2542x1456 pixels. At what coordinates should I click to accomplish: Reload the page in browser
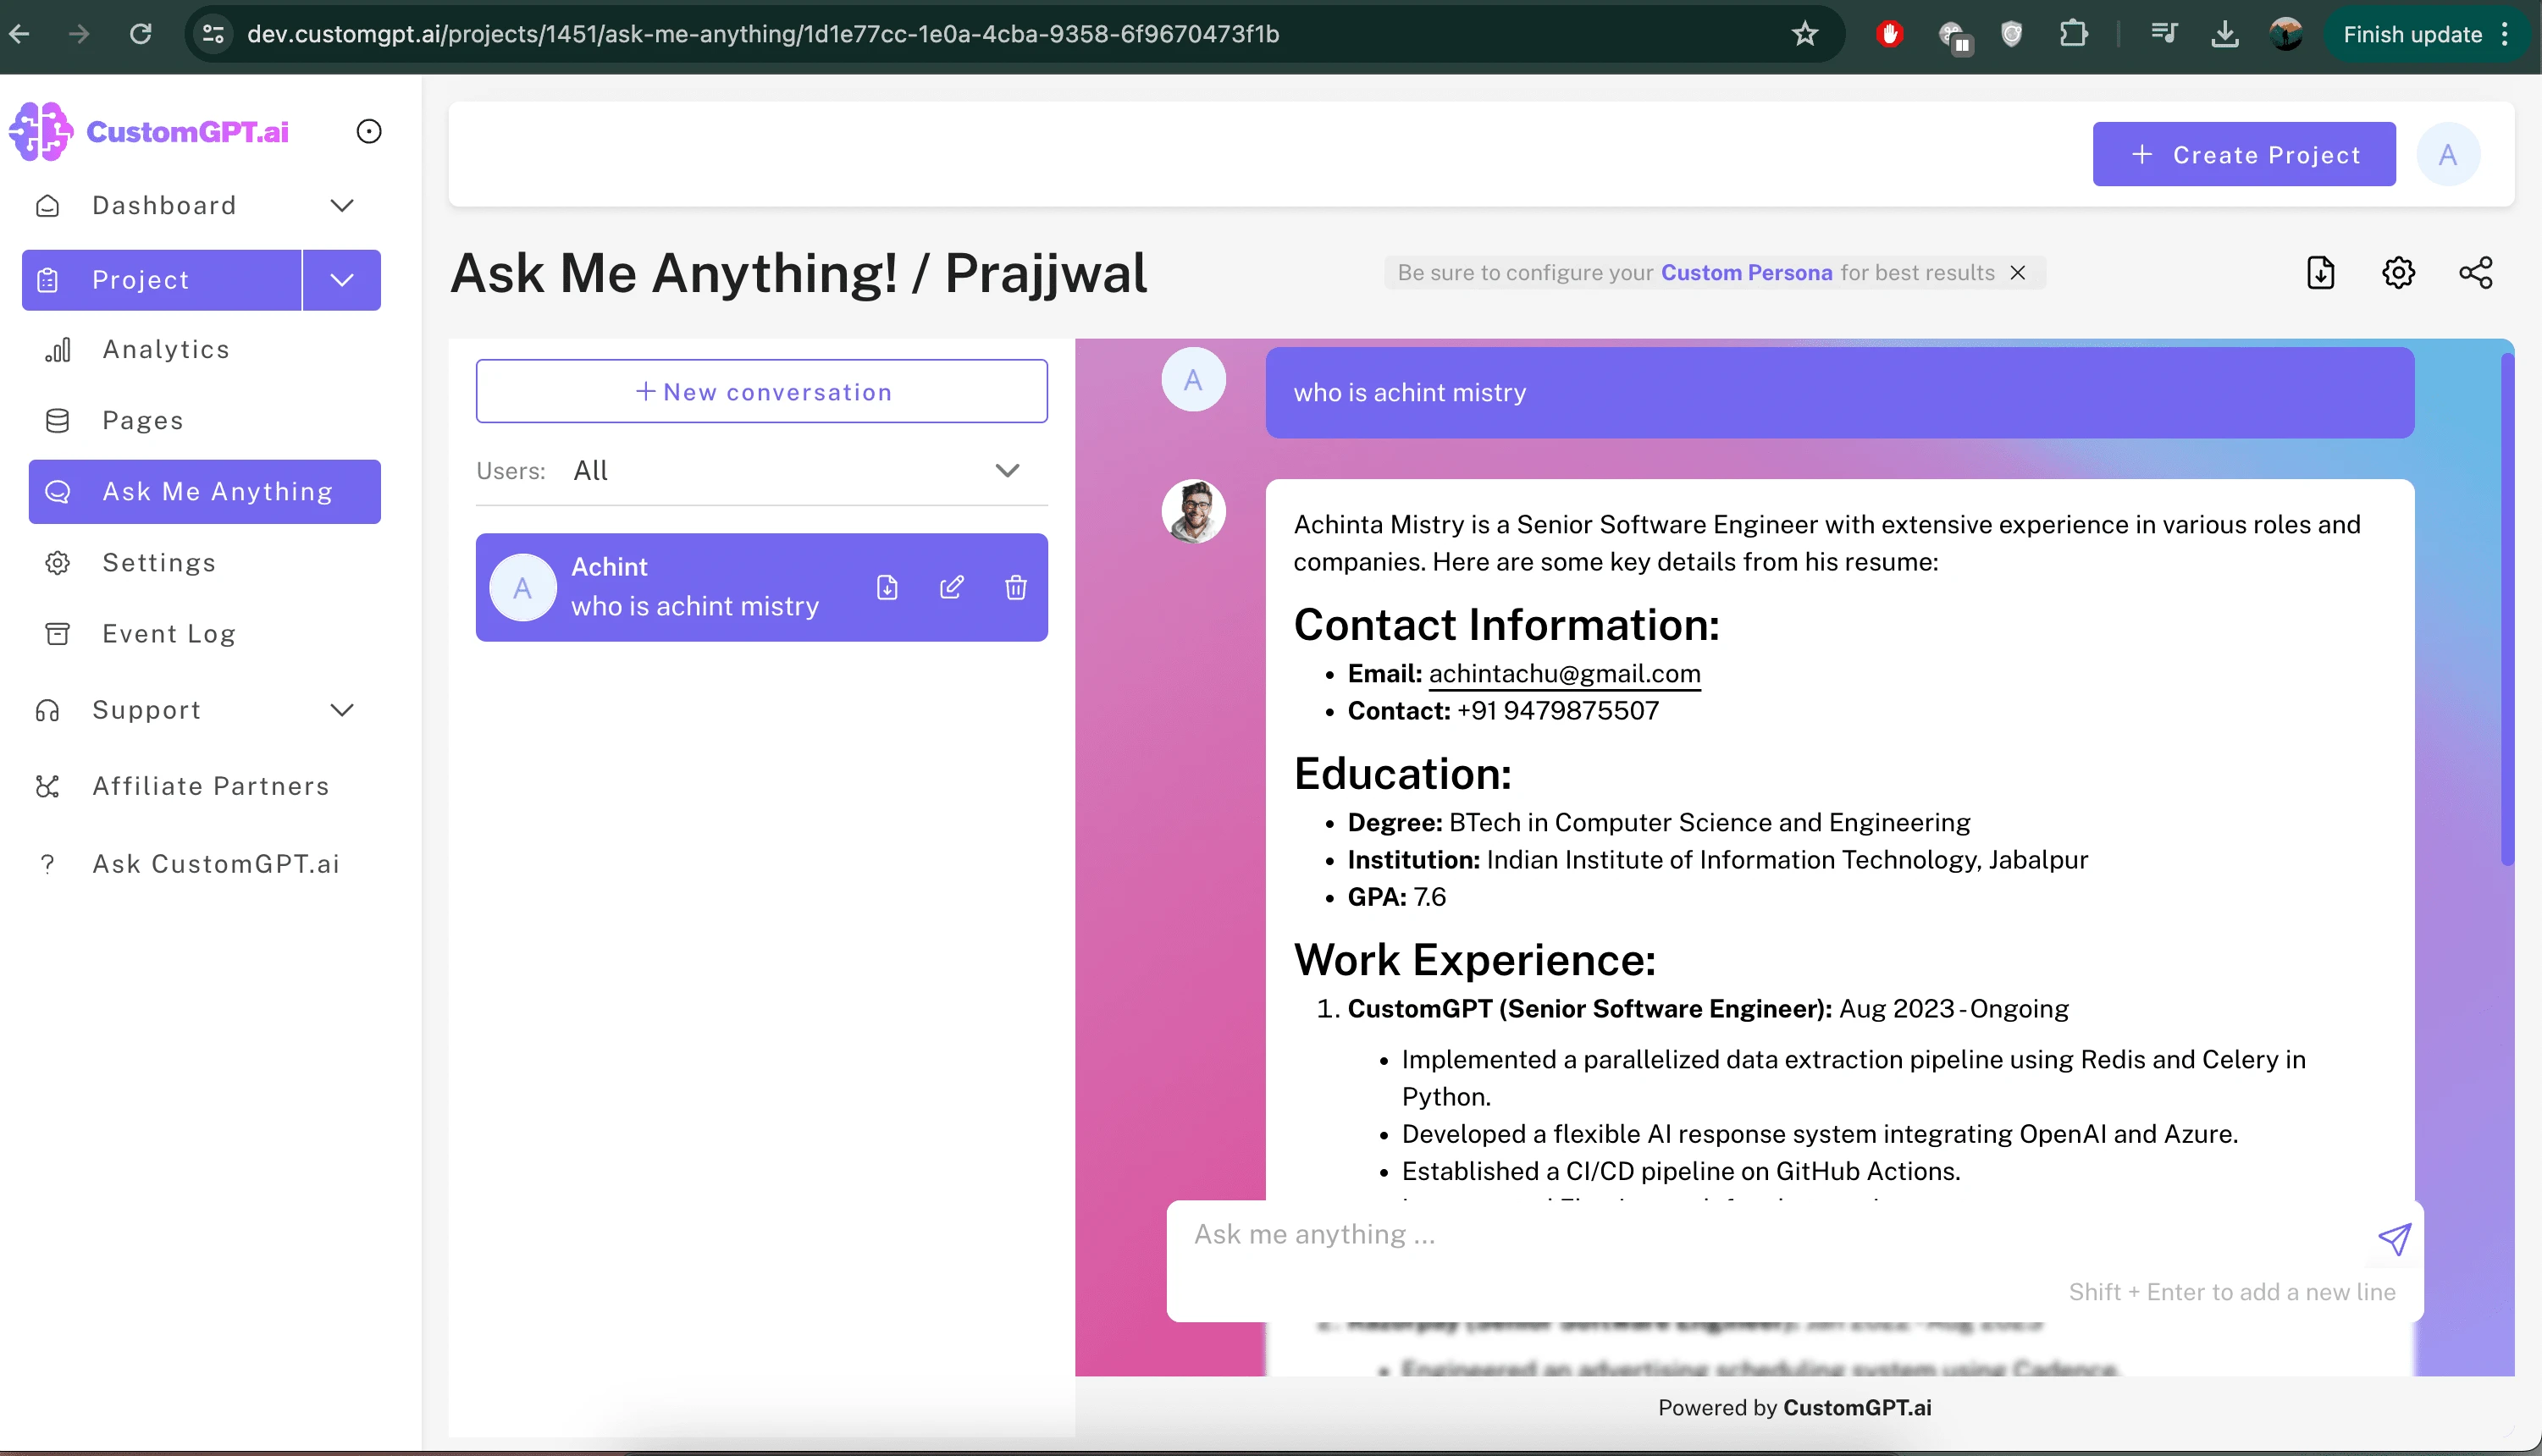141,34
